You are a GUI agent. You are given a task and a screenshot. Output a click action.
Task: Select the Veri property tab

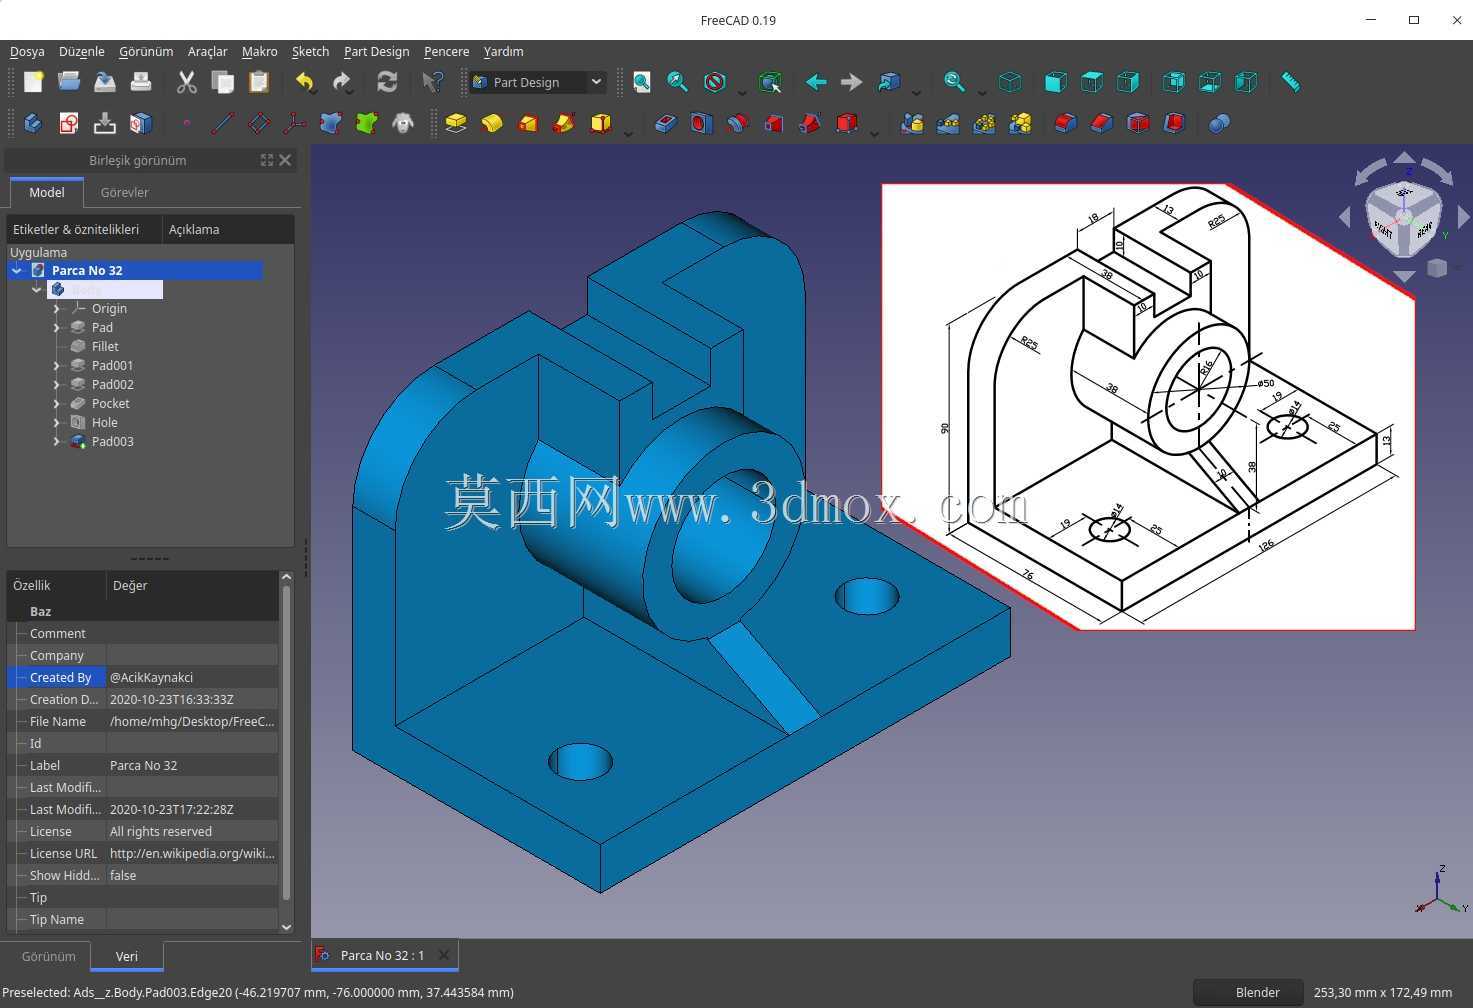127,956
